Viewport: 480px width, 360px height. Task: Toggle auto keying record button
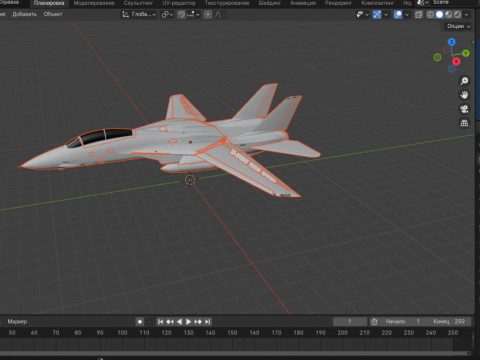[140, 322]
